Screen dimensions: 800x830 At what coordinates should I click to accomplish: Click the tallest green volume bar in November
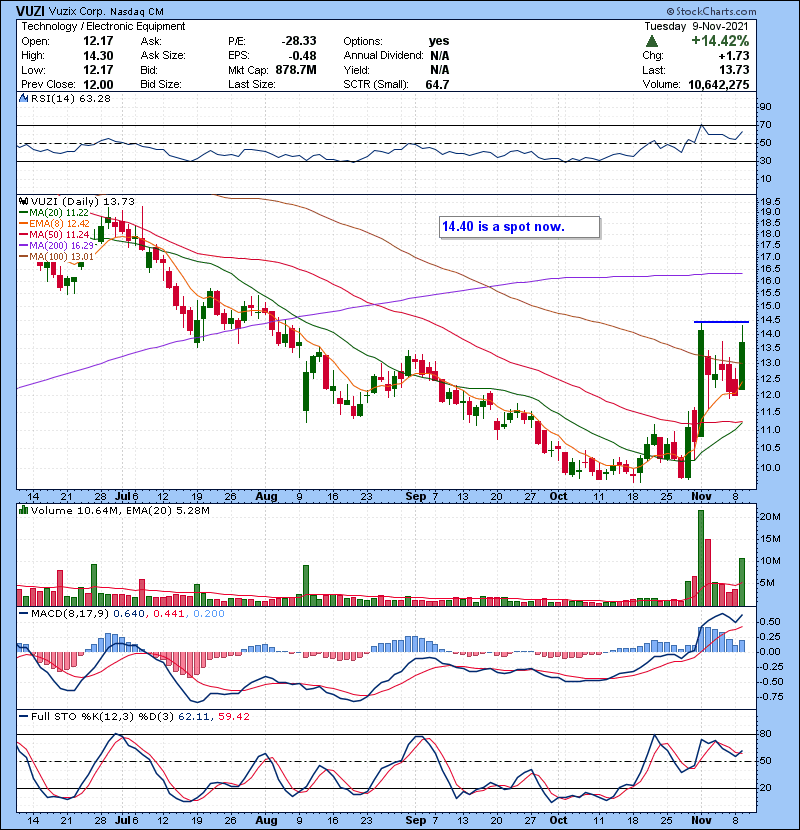701,558
